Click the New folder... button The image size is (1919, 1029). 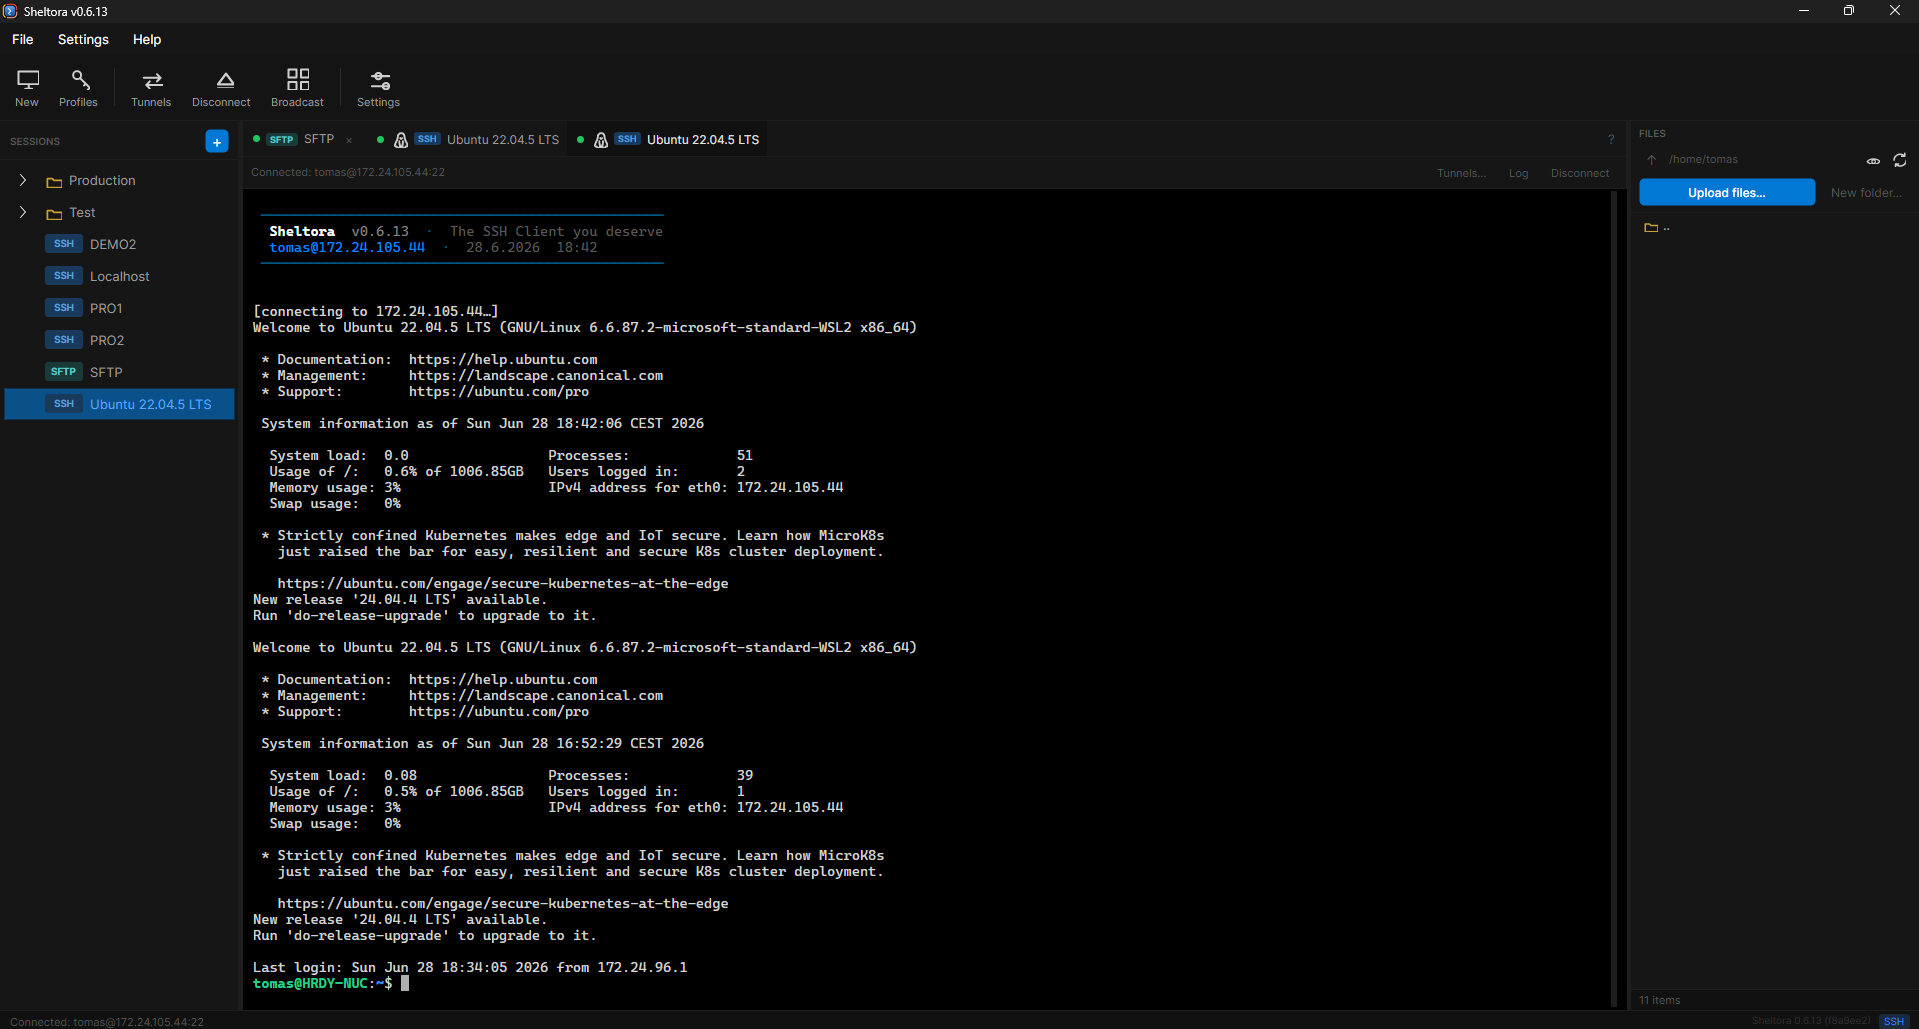coord(1866,193)
